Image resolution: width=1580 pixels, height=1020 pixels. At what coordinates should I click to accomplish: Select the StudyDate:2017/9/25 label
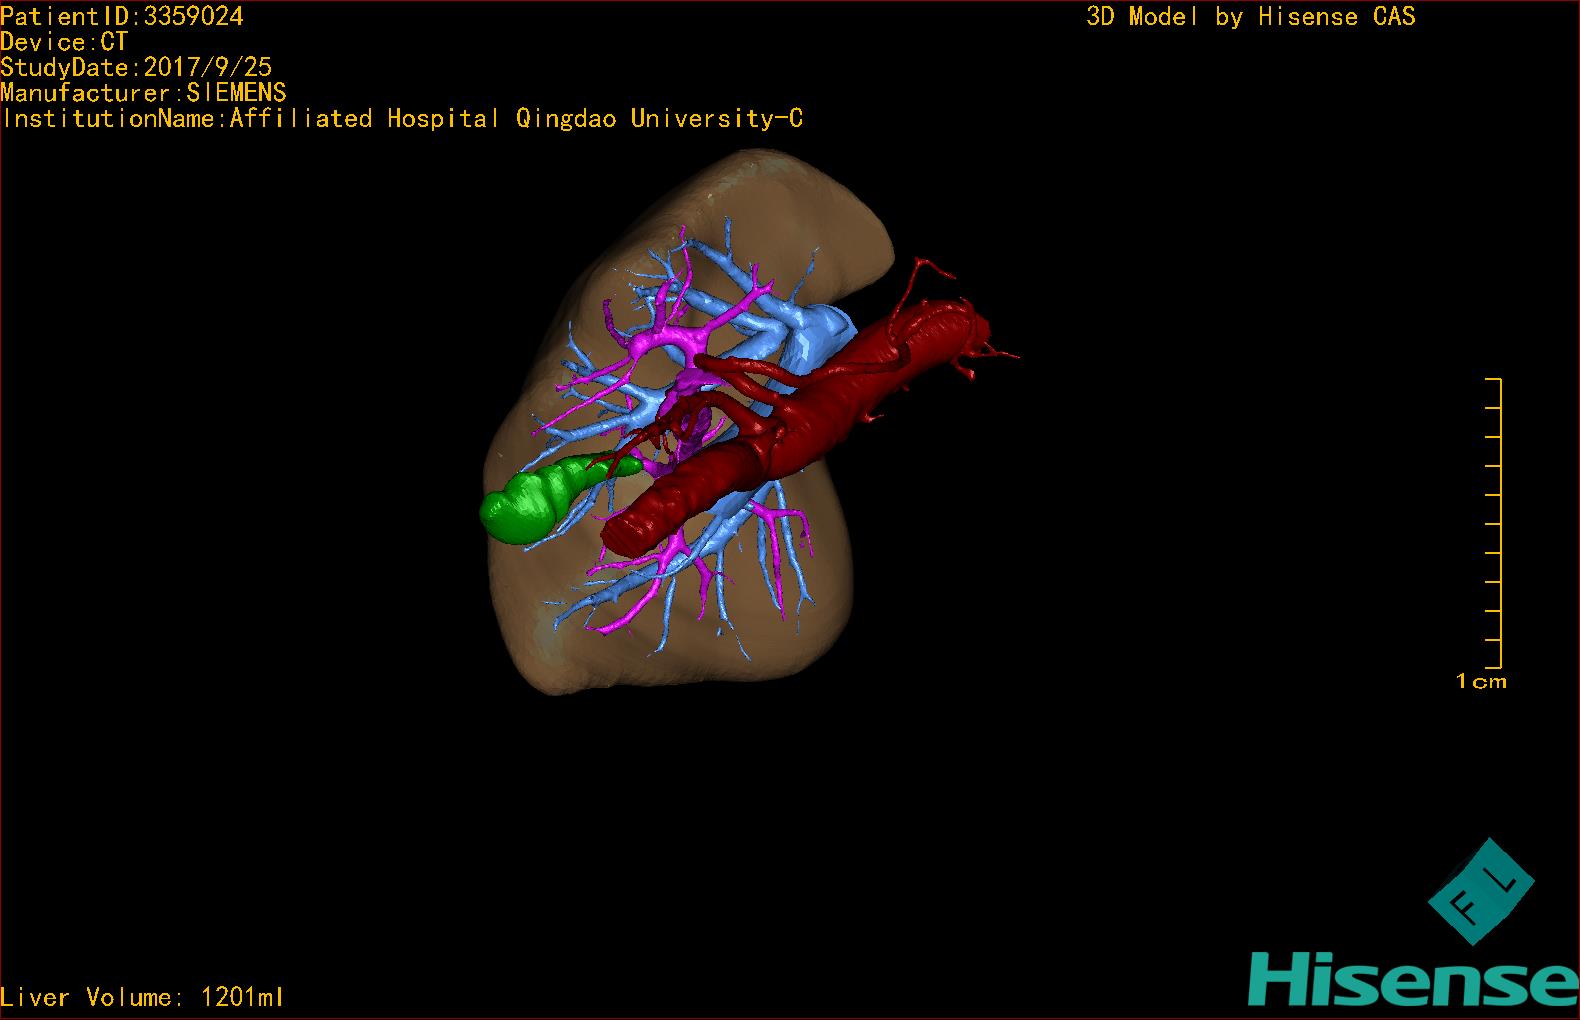pyautogui.click(x=136, y=67)
